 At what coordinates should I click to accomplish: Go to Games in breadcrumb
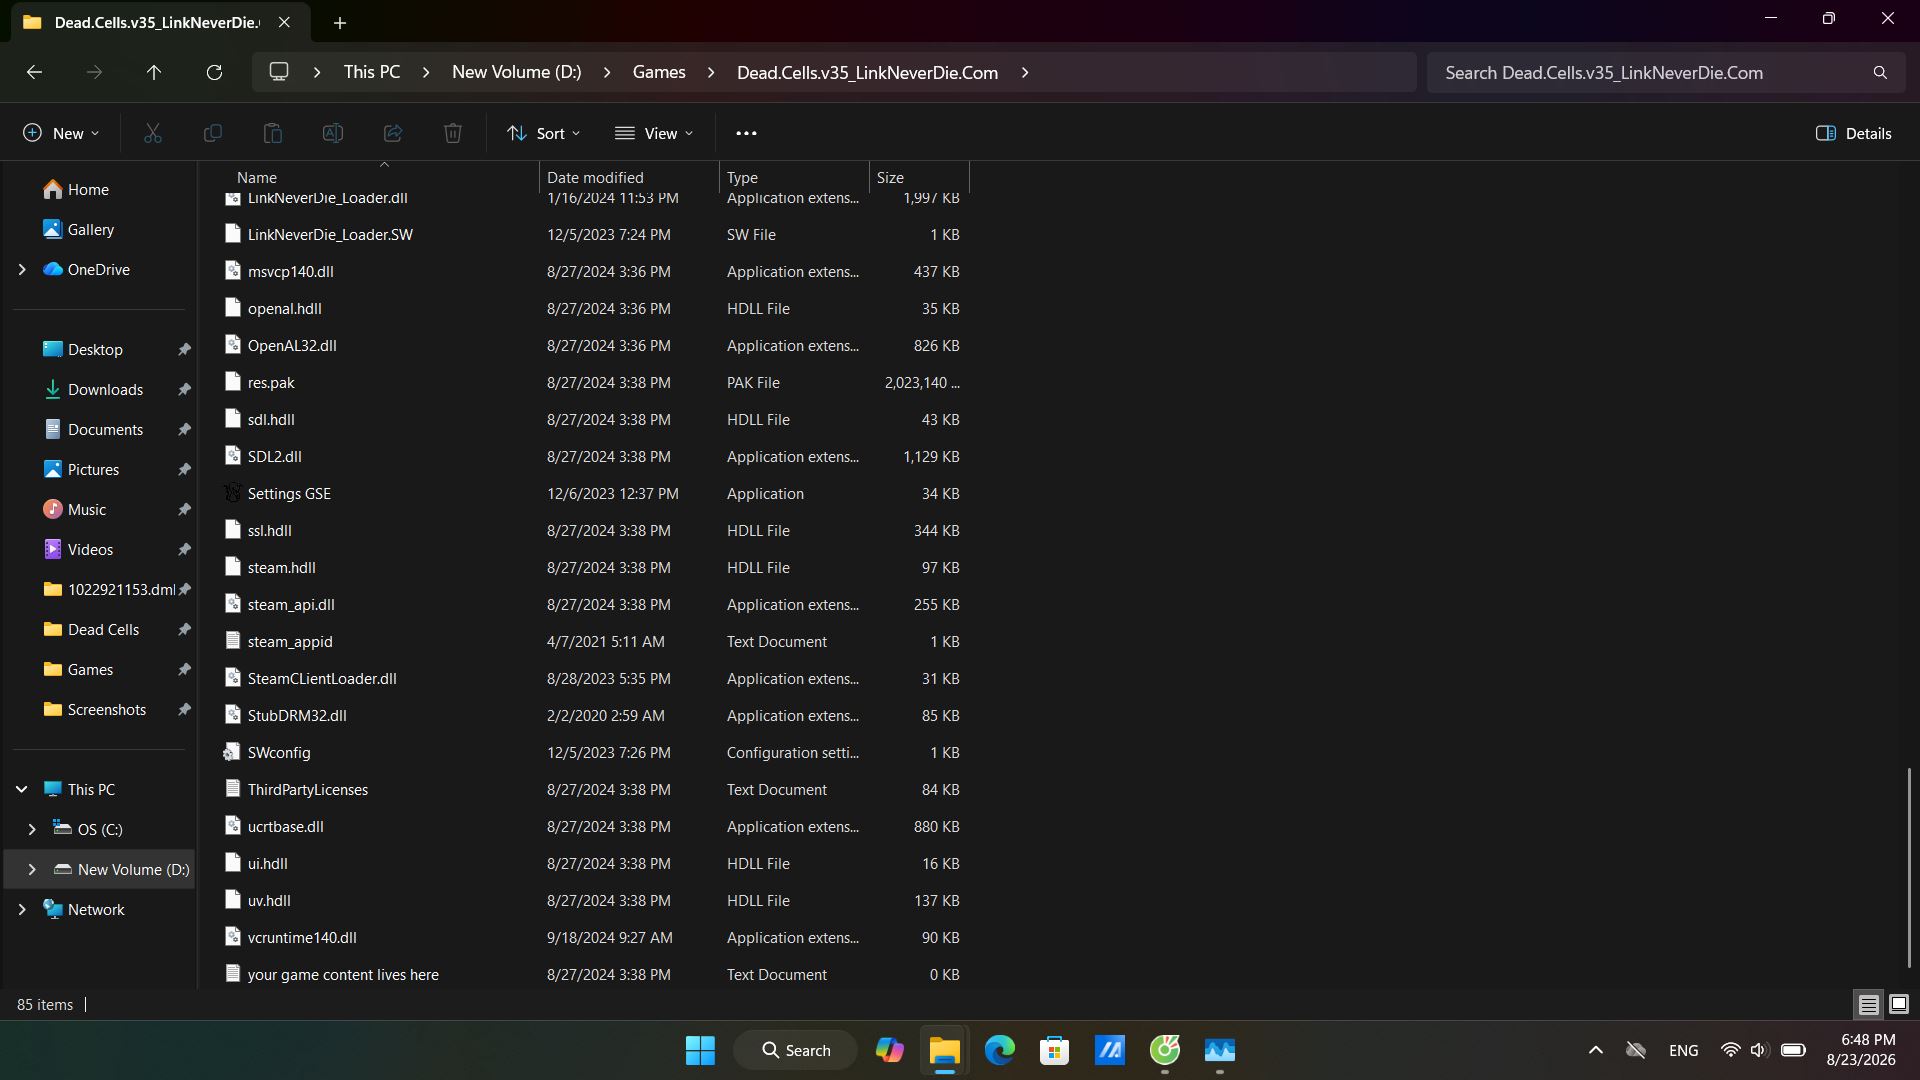point(659,72)
